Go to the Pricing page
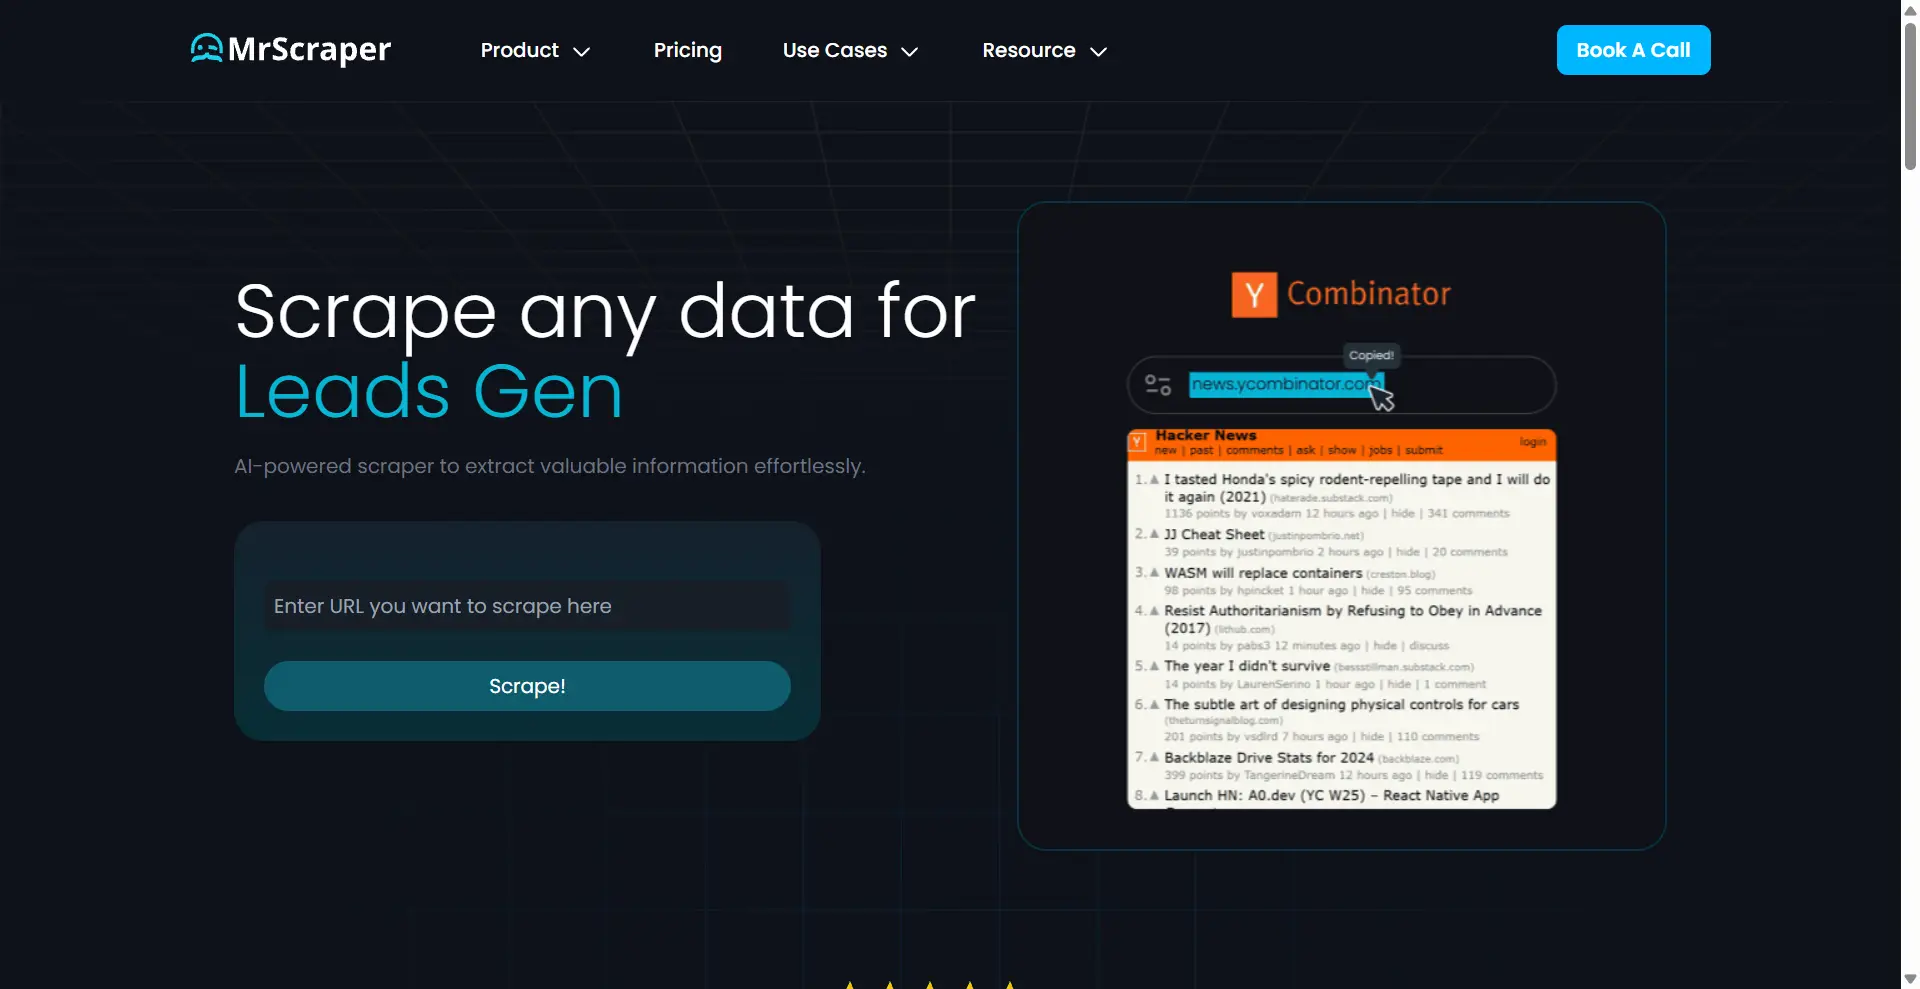Viewport: 1920px width, 989px height. pyautogui.click(x=687, y=50)
